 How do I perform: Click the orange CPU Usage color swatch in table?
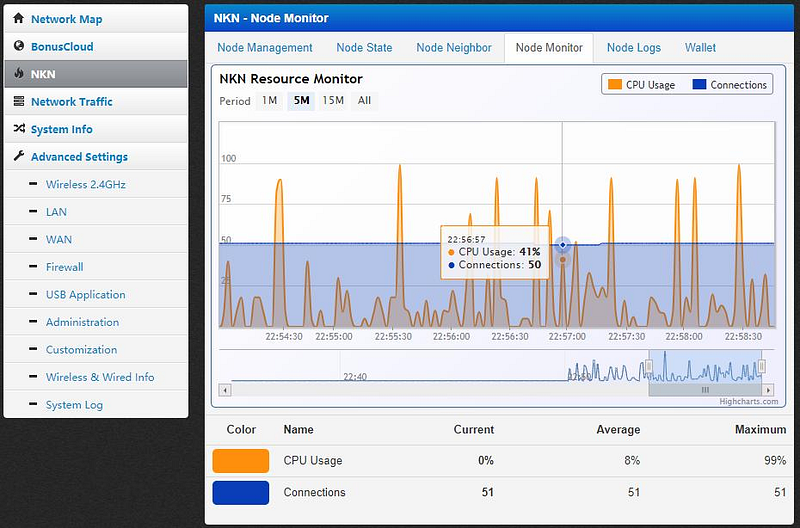pyautogui.click(x=241, y=461)
